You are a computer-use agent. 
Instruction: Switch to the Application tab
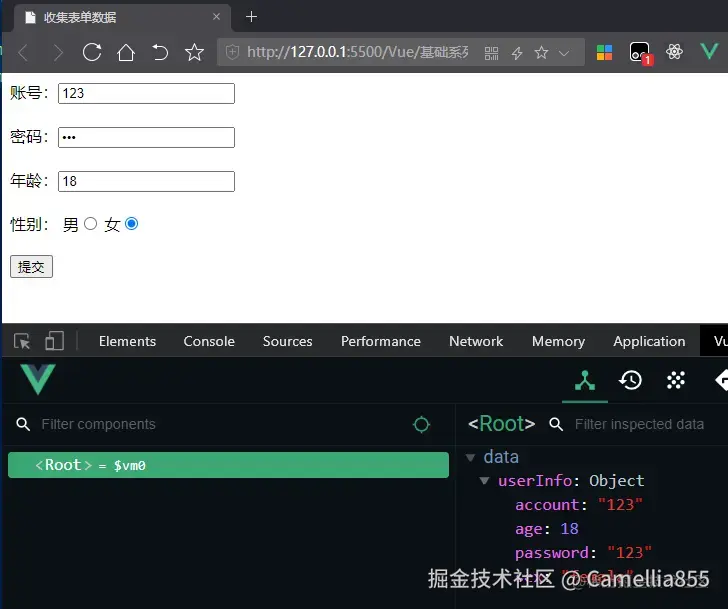pyautogui.click(x=649, y=341)
